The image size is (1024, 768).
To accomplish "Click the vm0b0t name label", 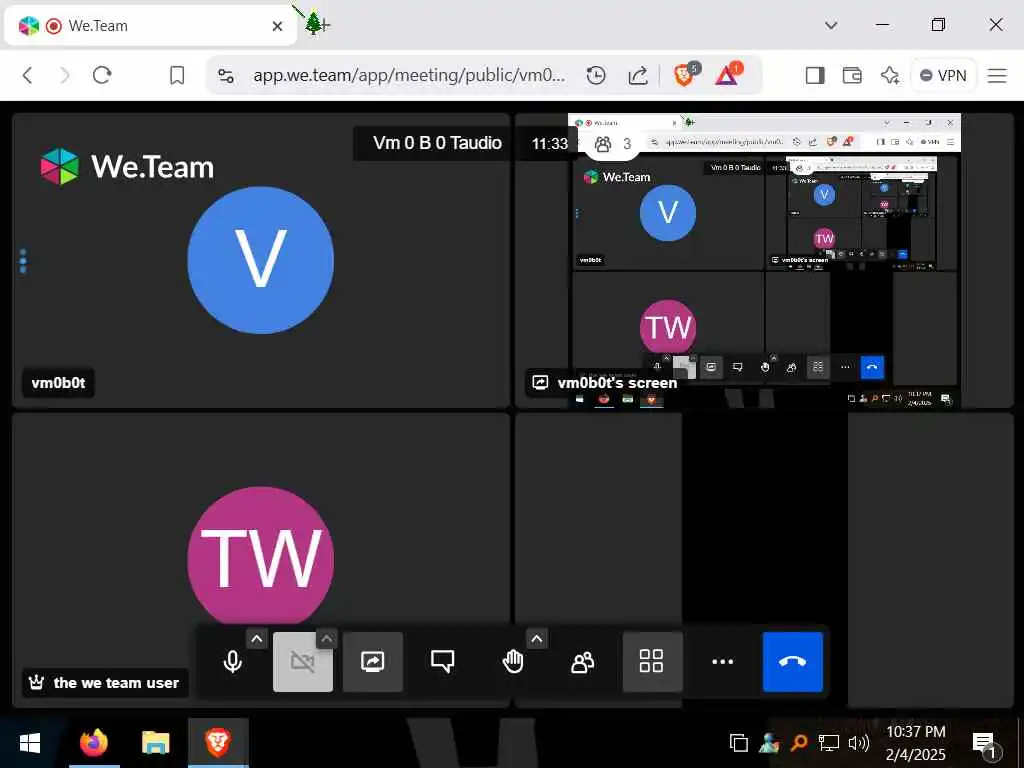I will (x=58, y=383).
